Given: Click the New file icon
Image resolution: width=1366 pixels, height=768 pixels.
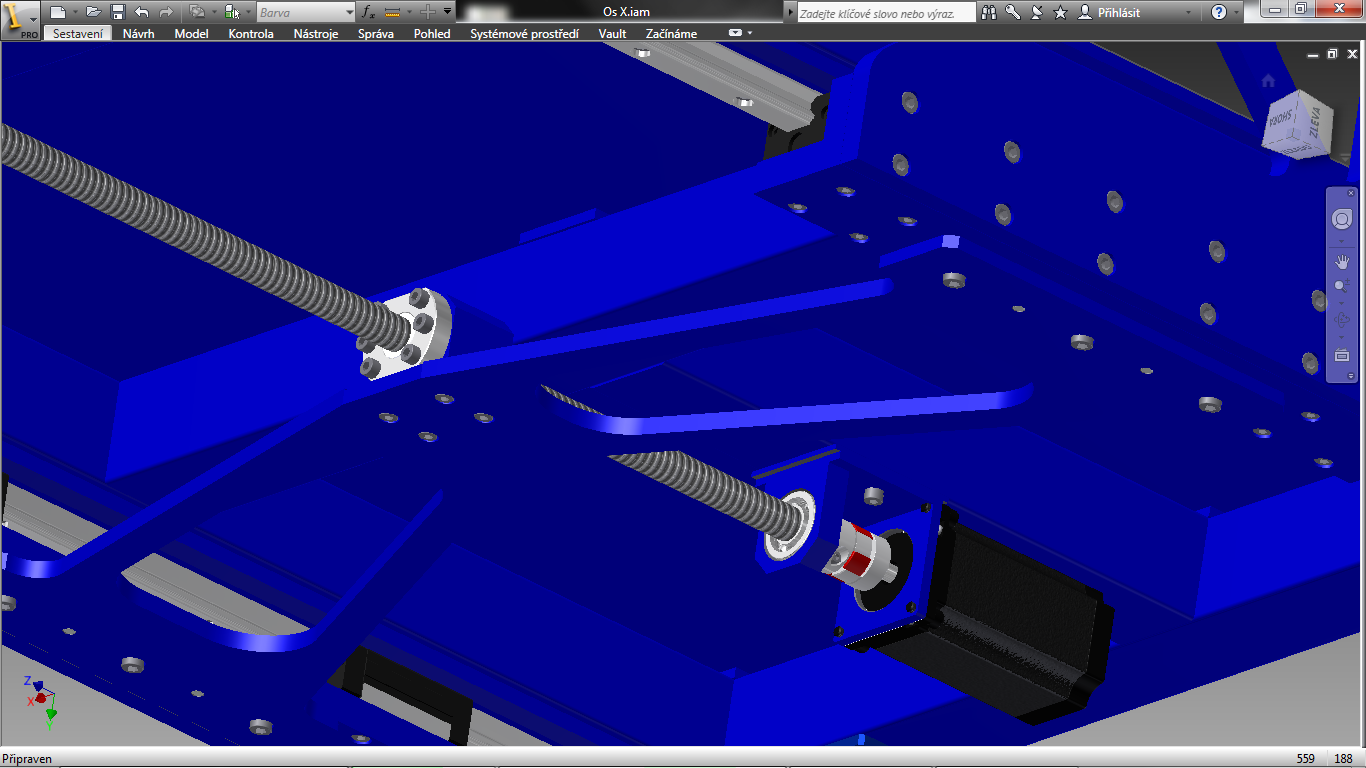Looking at the screenshot, I should click(x=58, y=12).
